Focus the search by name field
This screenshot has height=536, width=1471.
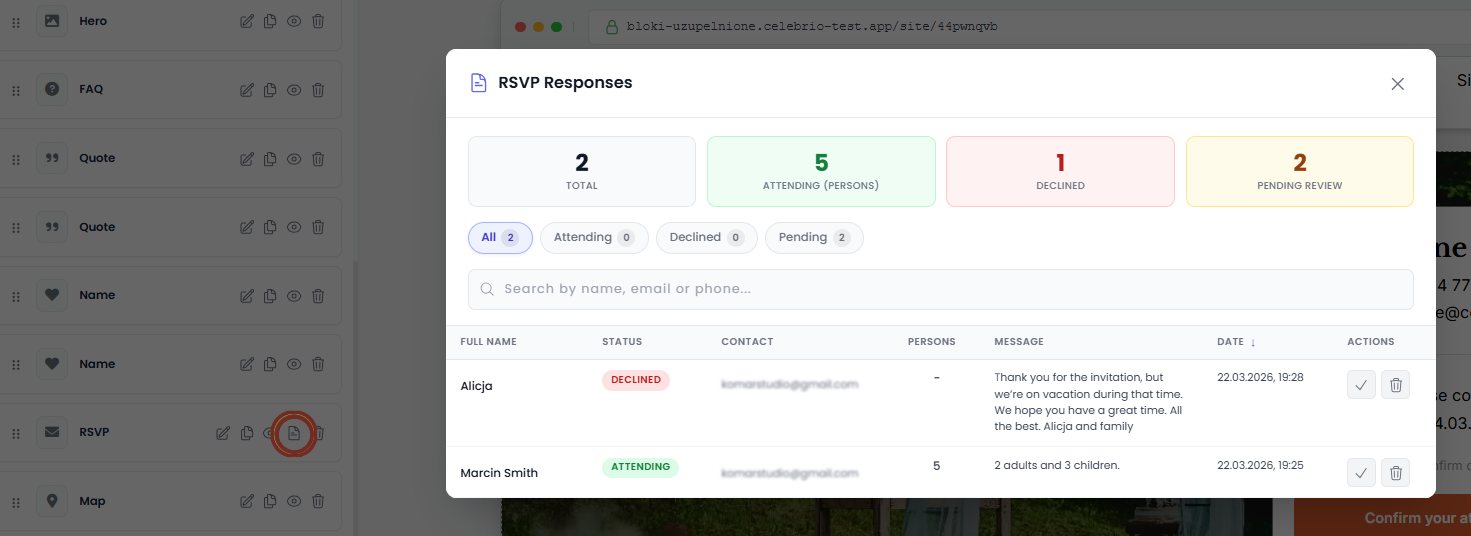pyautogui.click(x=940, y=289)
